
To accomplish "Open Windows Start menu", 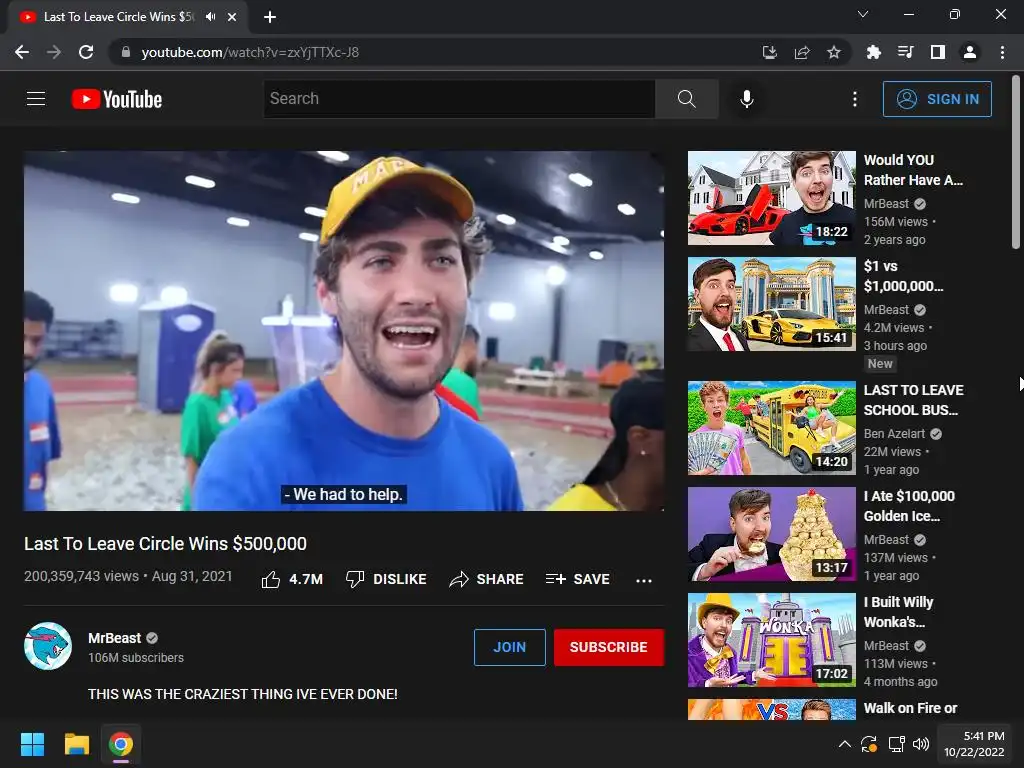I will point(32,744).
